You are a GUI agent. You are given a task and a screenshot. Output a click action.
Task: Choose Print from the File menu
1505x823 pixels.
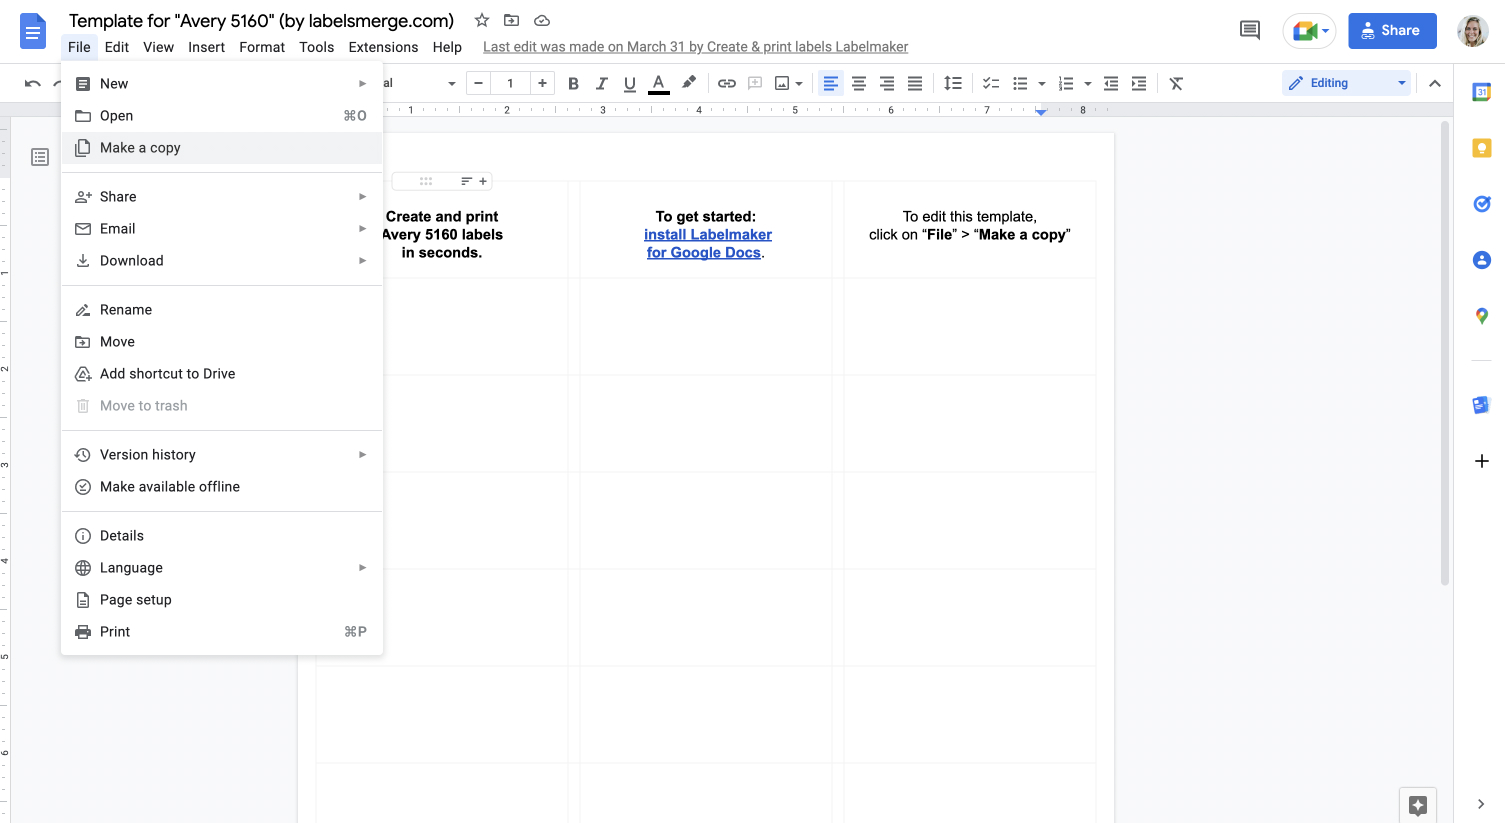point(222,632)
